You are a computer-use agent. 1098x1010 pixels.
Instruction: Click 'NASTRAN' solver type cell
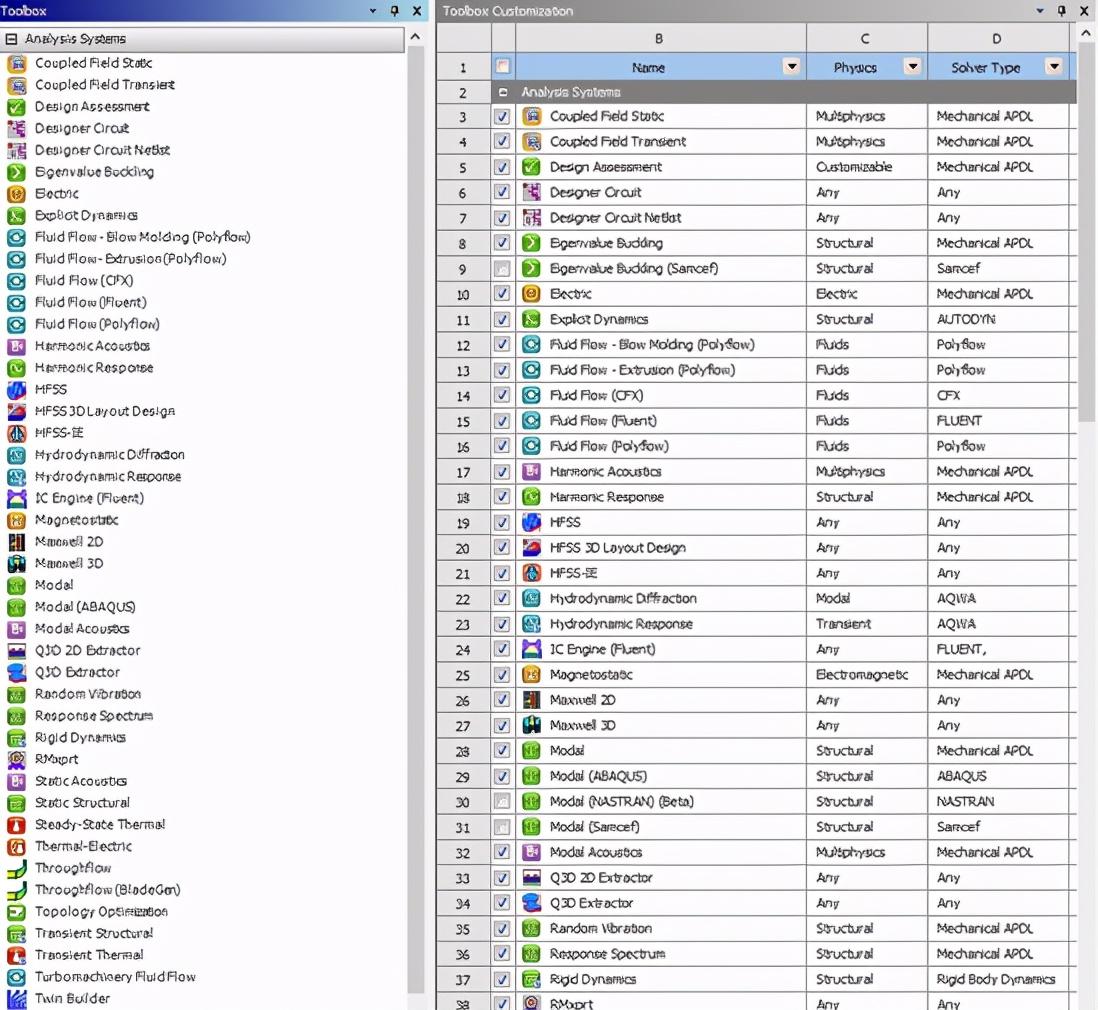click(998, 801)
